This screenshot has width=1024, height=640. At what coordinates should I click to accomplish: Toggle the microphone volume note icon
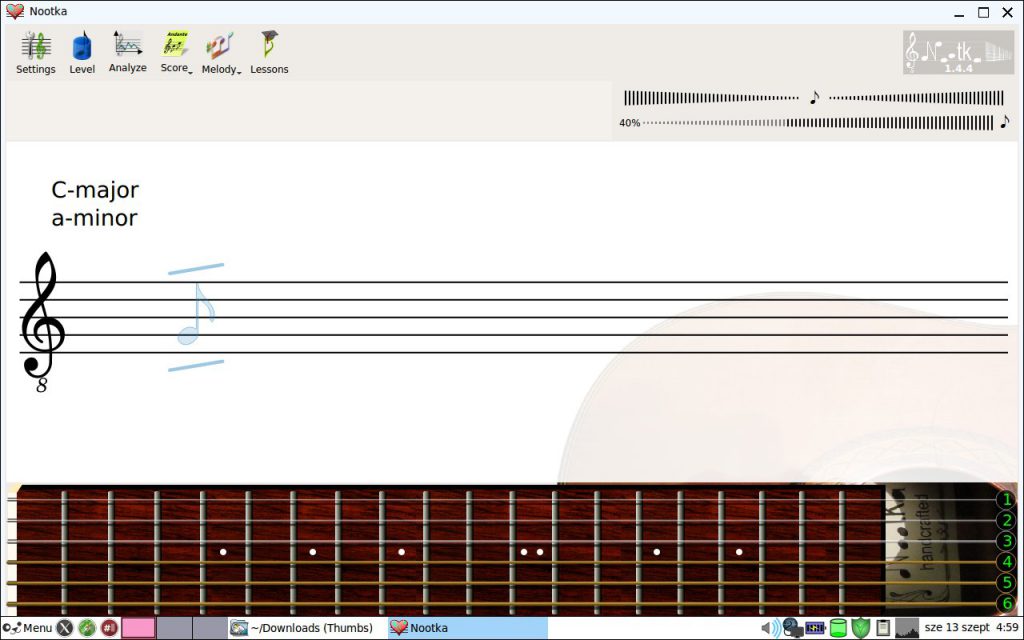tap(1004, 122)
